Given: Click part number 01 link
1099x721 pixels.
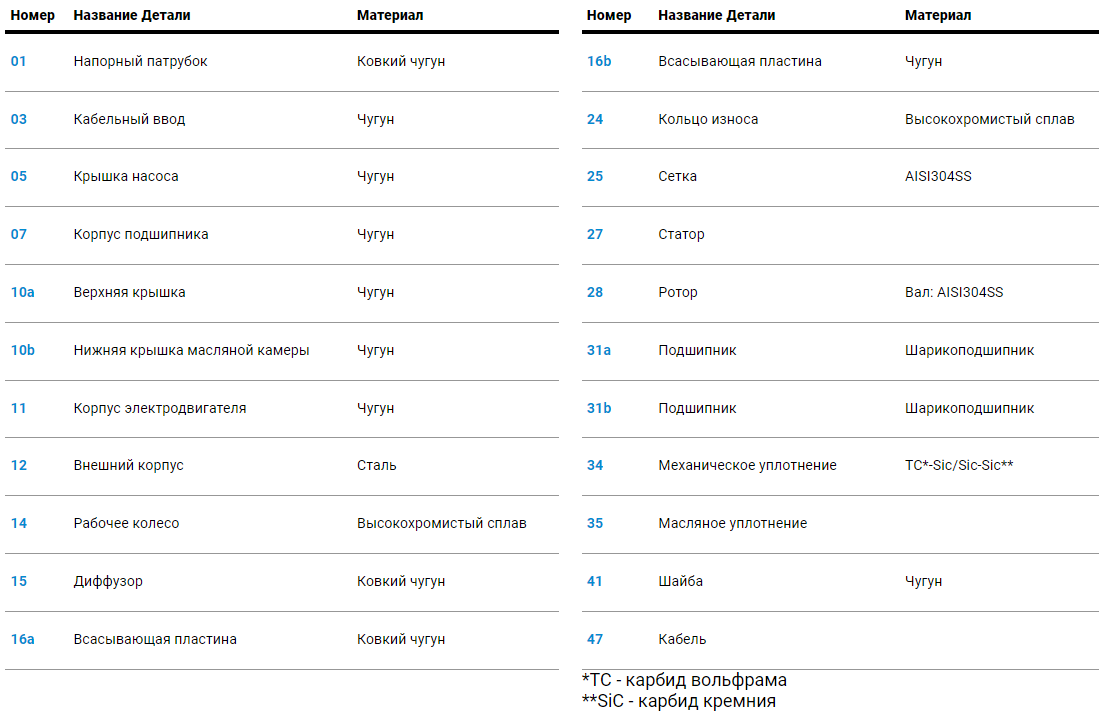Looking at the screenshot, I should click(x=19, y=61).
